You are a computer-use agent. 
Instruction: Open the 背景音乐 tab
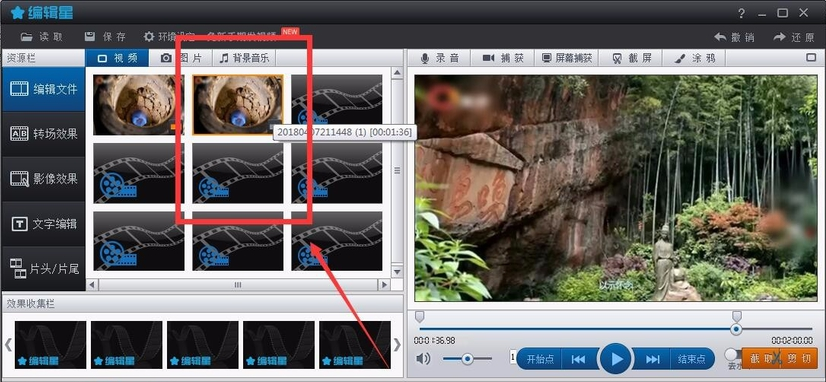click(x=244, y=58)
